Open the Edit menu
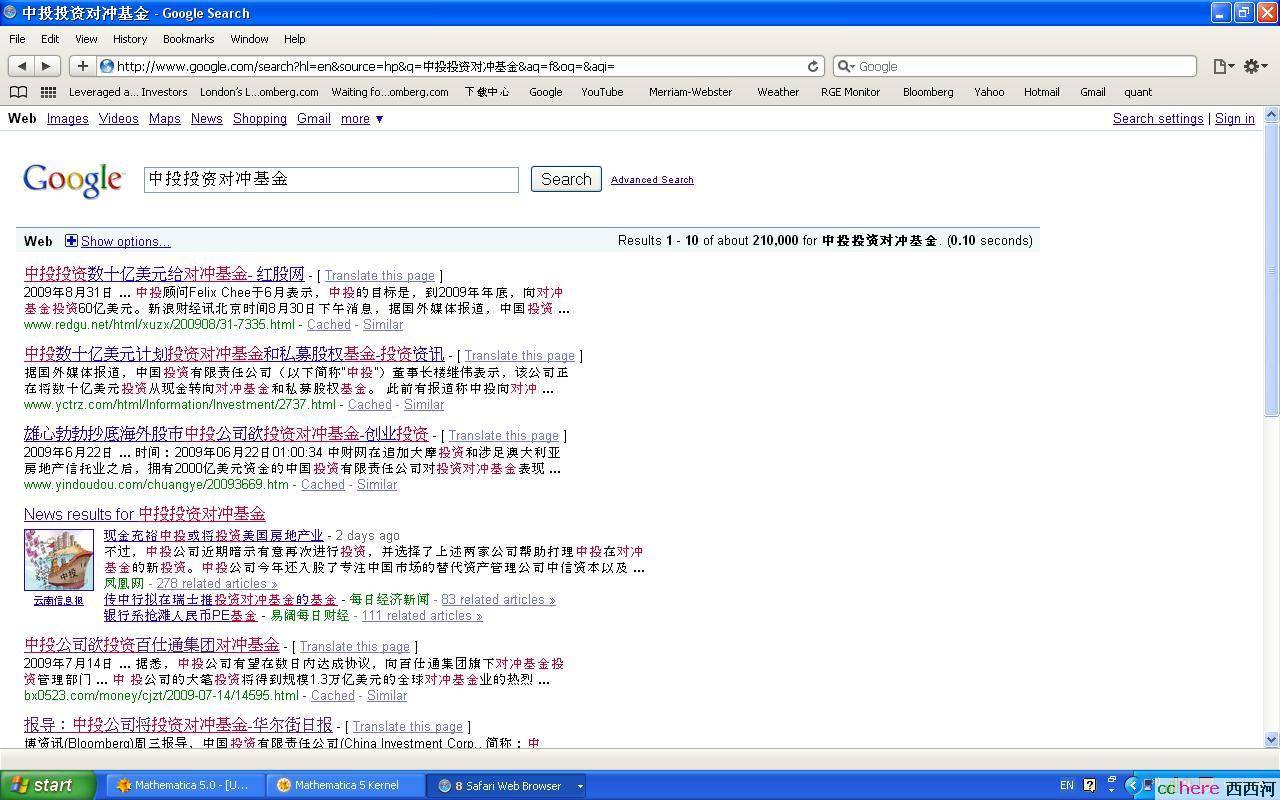Viewport: 1280px width, 800px height. pos(50,39)
